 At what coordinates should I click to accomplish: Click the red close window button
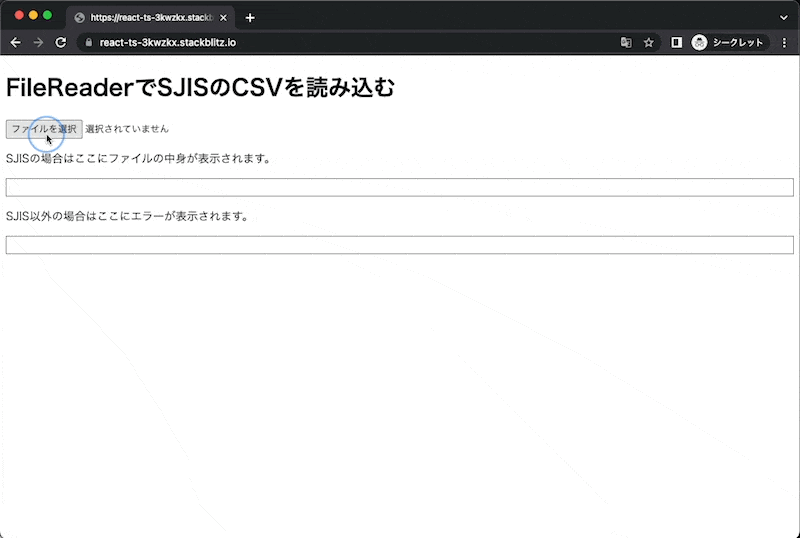point(19,15)
